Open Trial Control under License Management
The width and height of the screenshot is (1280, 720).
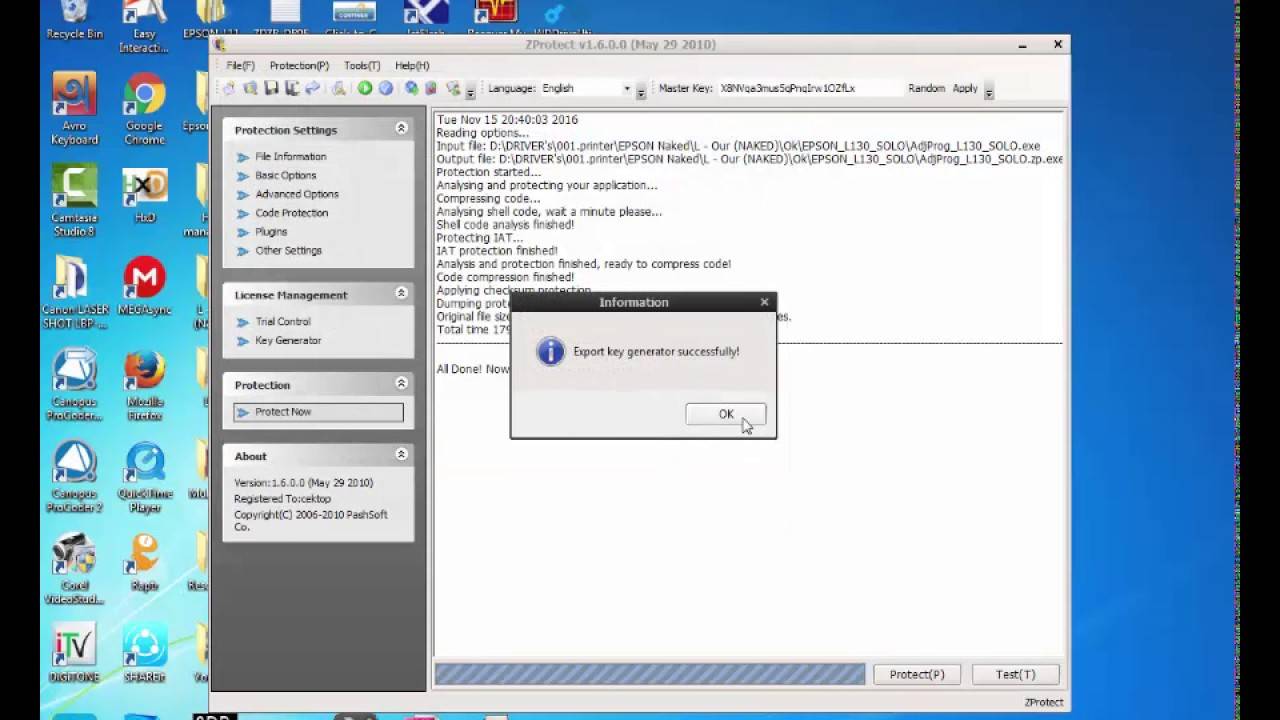[x=282, y=322]
